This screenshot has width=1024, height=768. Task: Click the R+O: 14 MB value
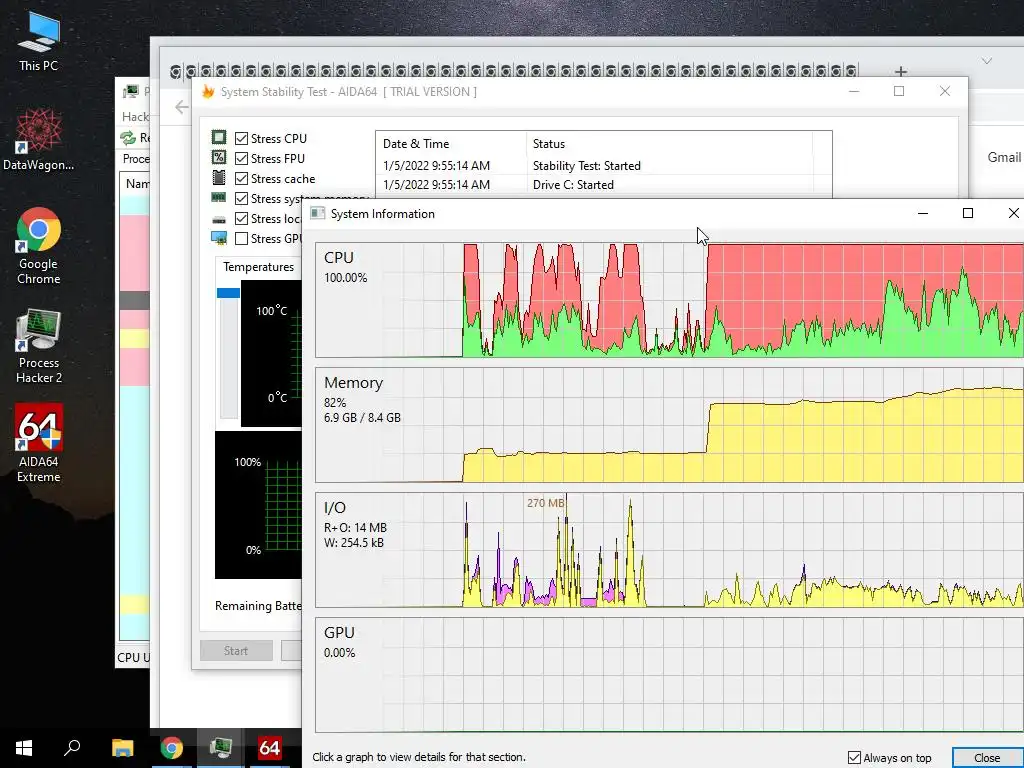(x=355, y=528)
